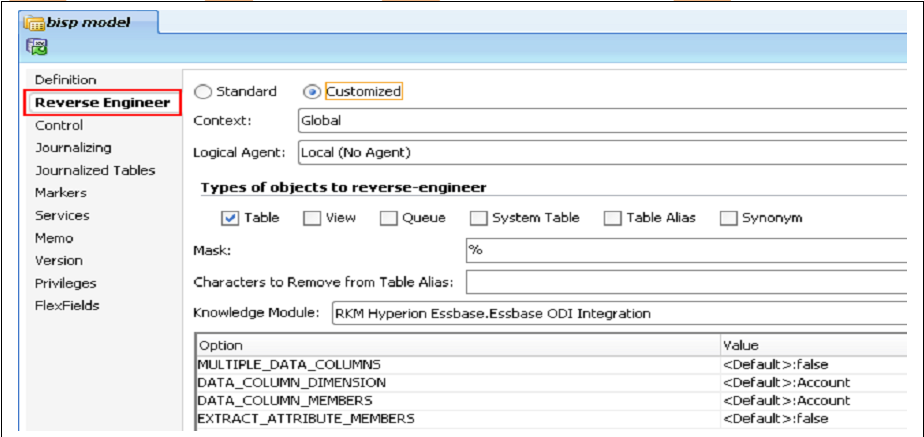Click the MULTIPLE_DATA_COLUMNS value cell
Screen dimensions: 924x437
pos(813,365)
